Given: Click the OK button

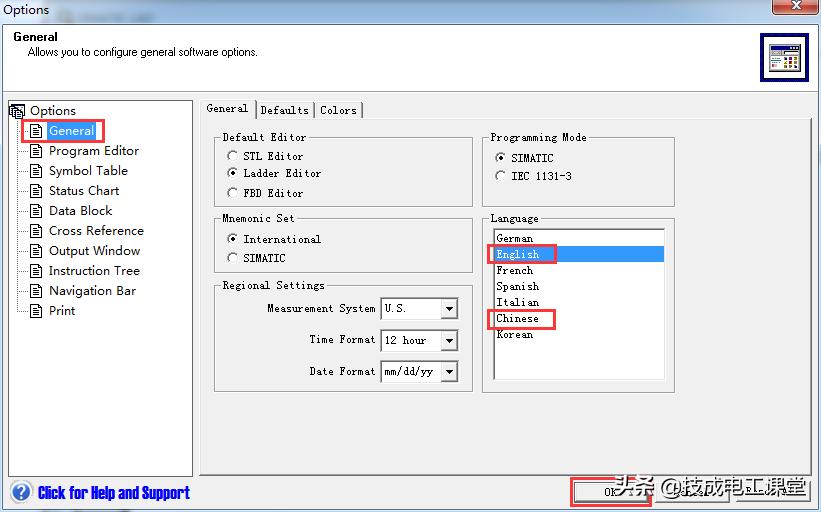Looking at the screenshot, I should coord(611,492).
